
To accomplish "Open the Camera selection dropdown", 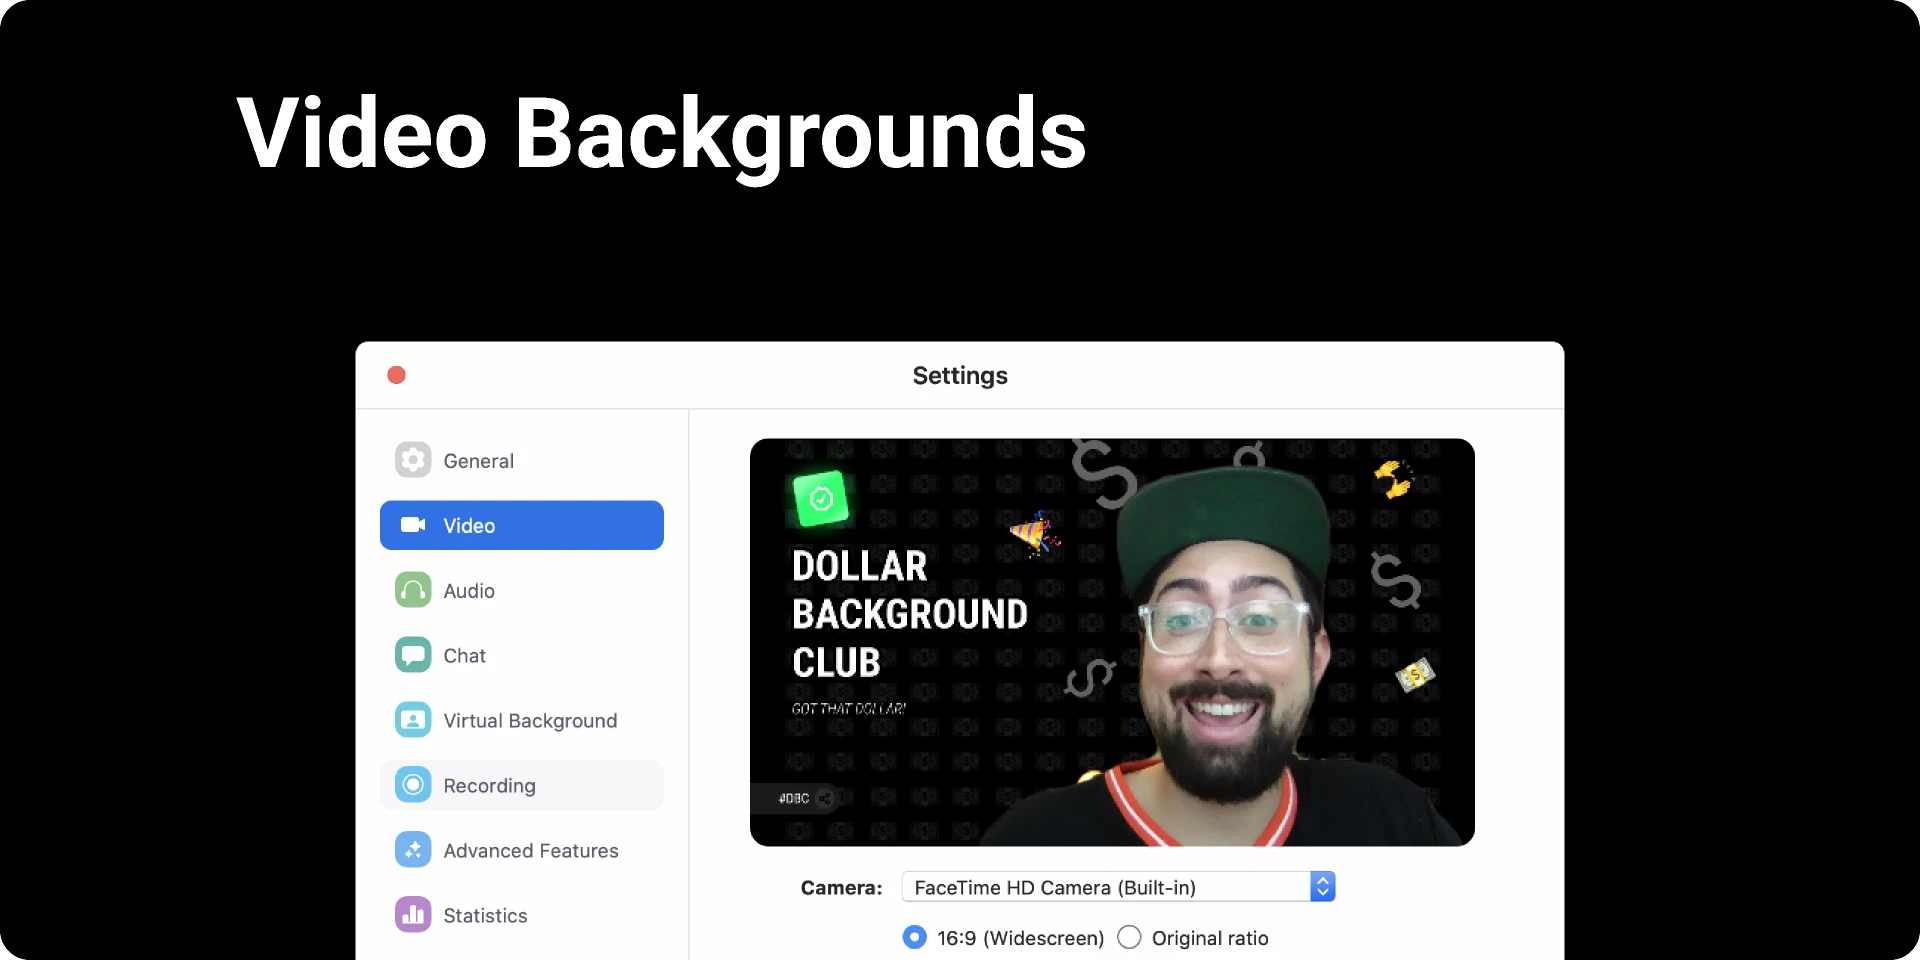I will tap(1118, 887).
